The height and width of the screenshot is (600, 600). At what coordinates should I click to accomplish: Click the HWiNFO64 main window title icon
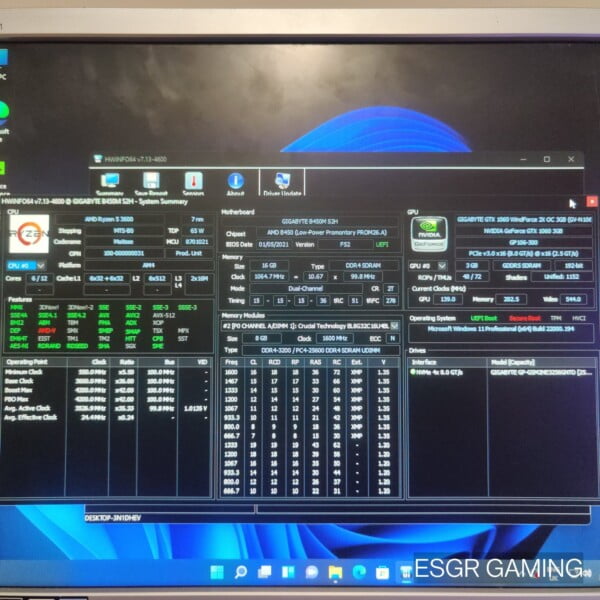pyautogui.click(x=98, y=159)
